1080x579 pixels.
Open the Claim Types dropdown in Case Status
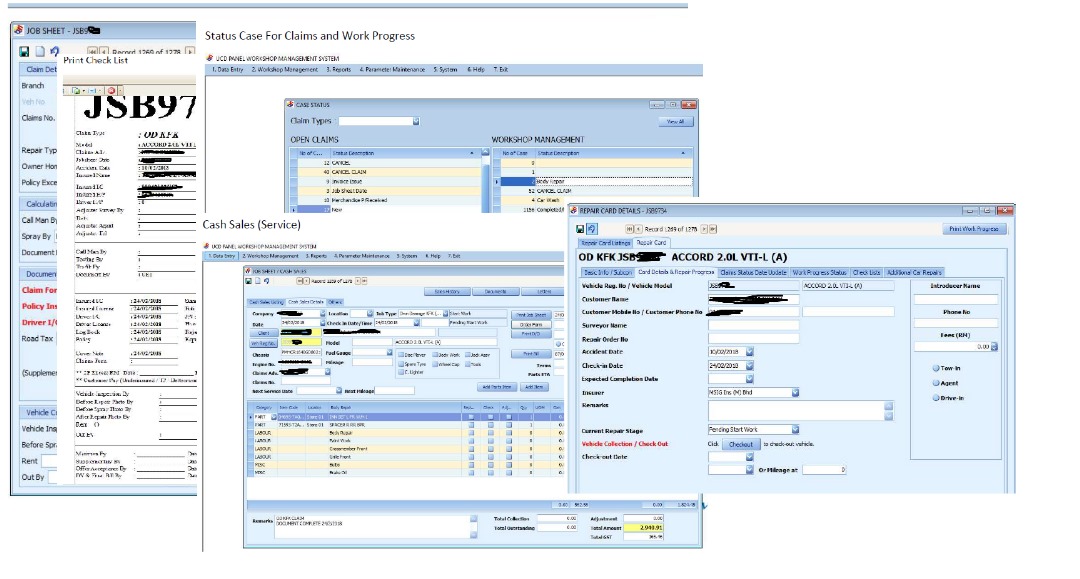(x=416, y=120)
